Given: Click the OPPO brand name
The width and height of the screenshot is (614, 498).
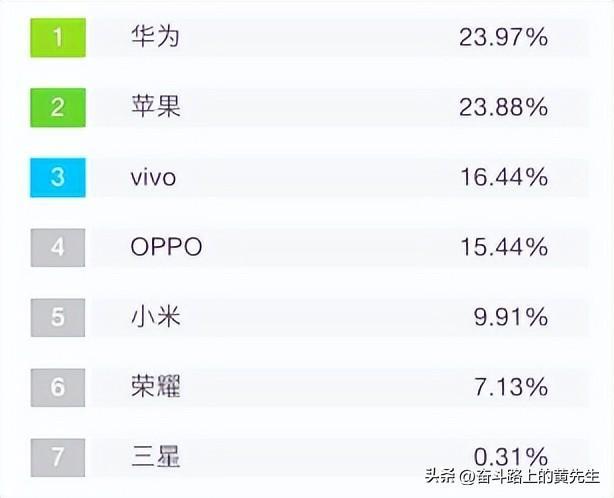Looking at the screenshot, I should [x=166, y=247].
